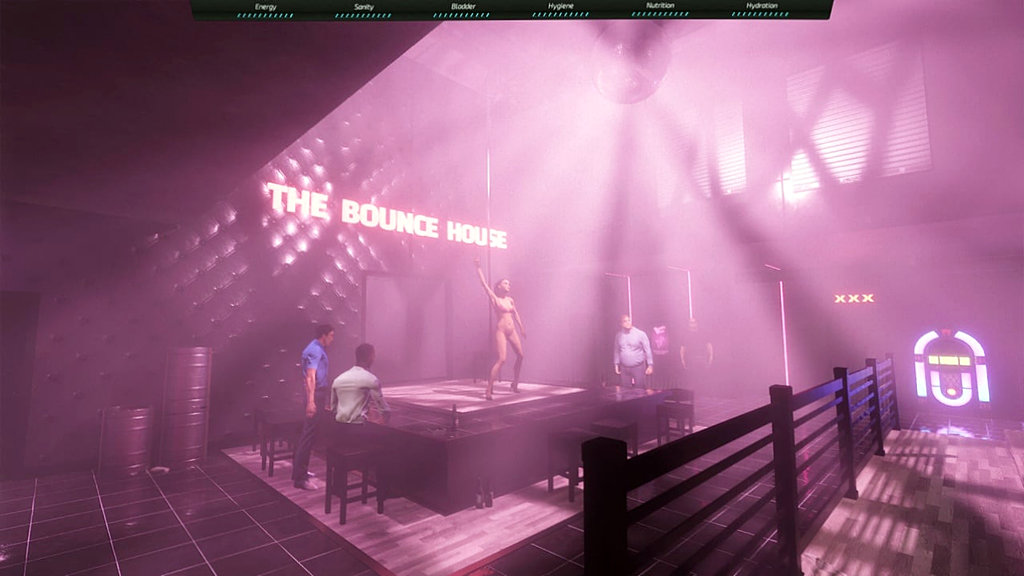Click the tall stacked metal barrel
Screen dimensions: 1024x576
(187, 406)
